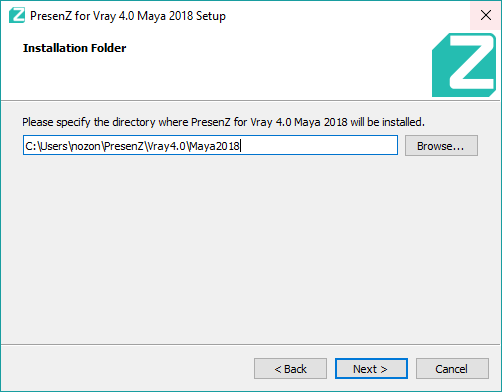Go back with the < Back button
Viewport: 502px width, 392px height.
290,369
